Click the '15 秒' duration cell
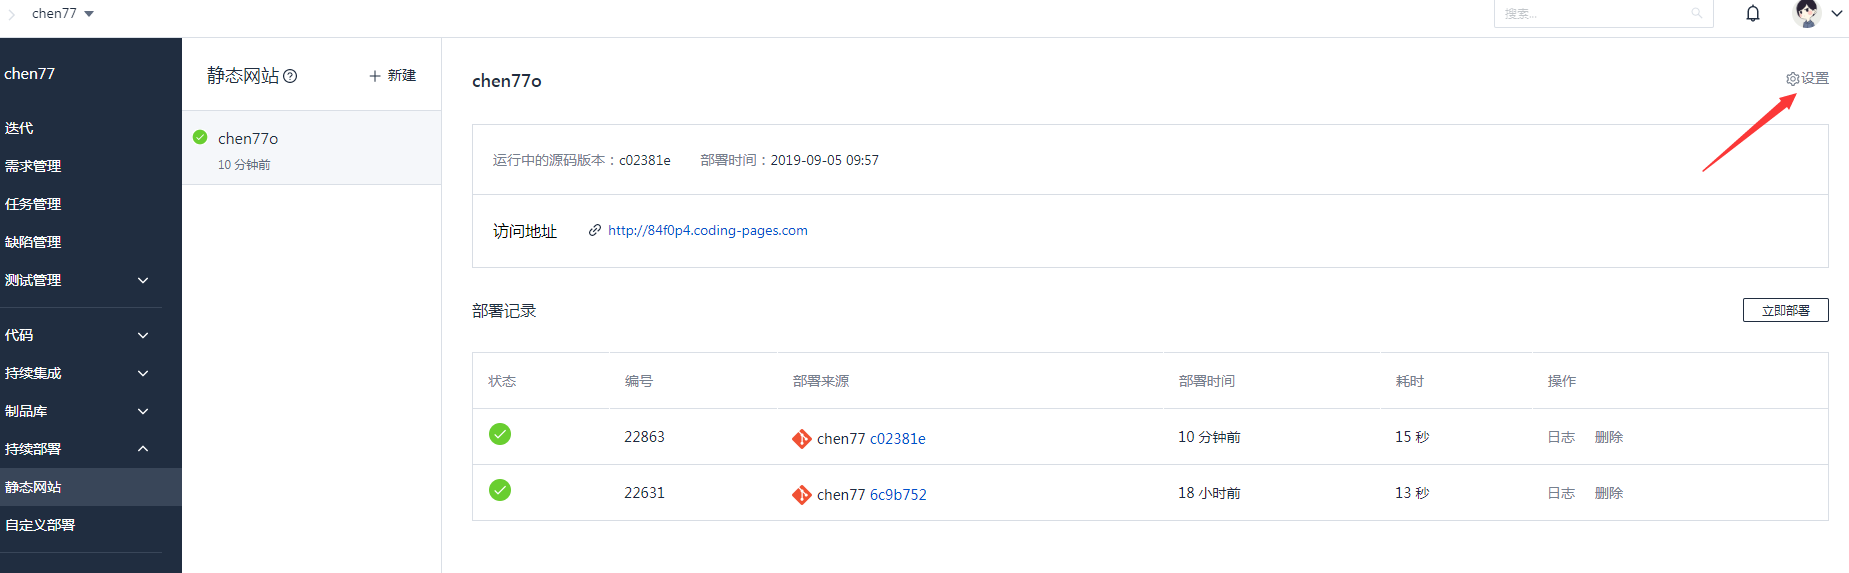The height and width of the screenshot is (573, 1849). pos(1412,437)
